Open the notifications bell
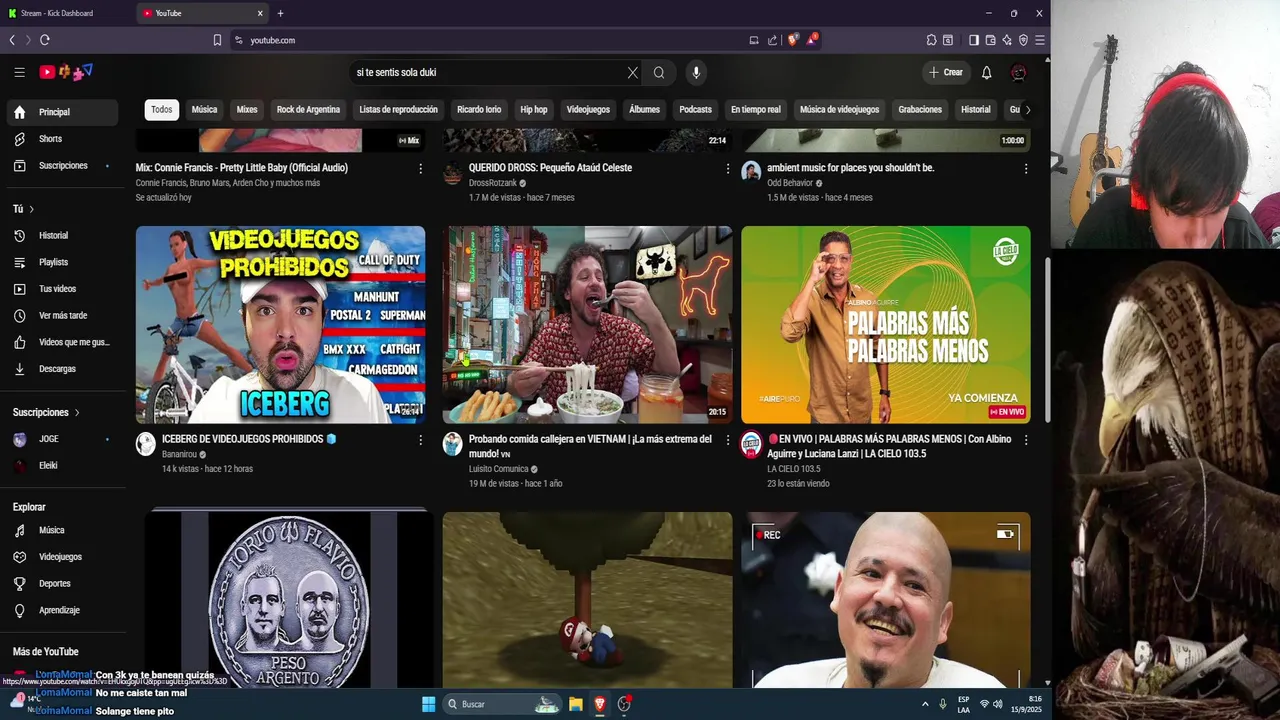1280x720 pixels. point(986,72)
